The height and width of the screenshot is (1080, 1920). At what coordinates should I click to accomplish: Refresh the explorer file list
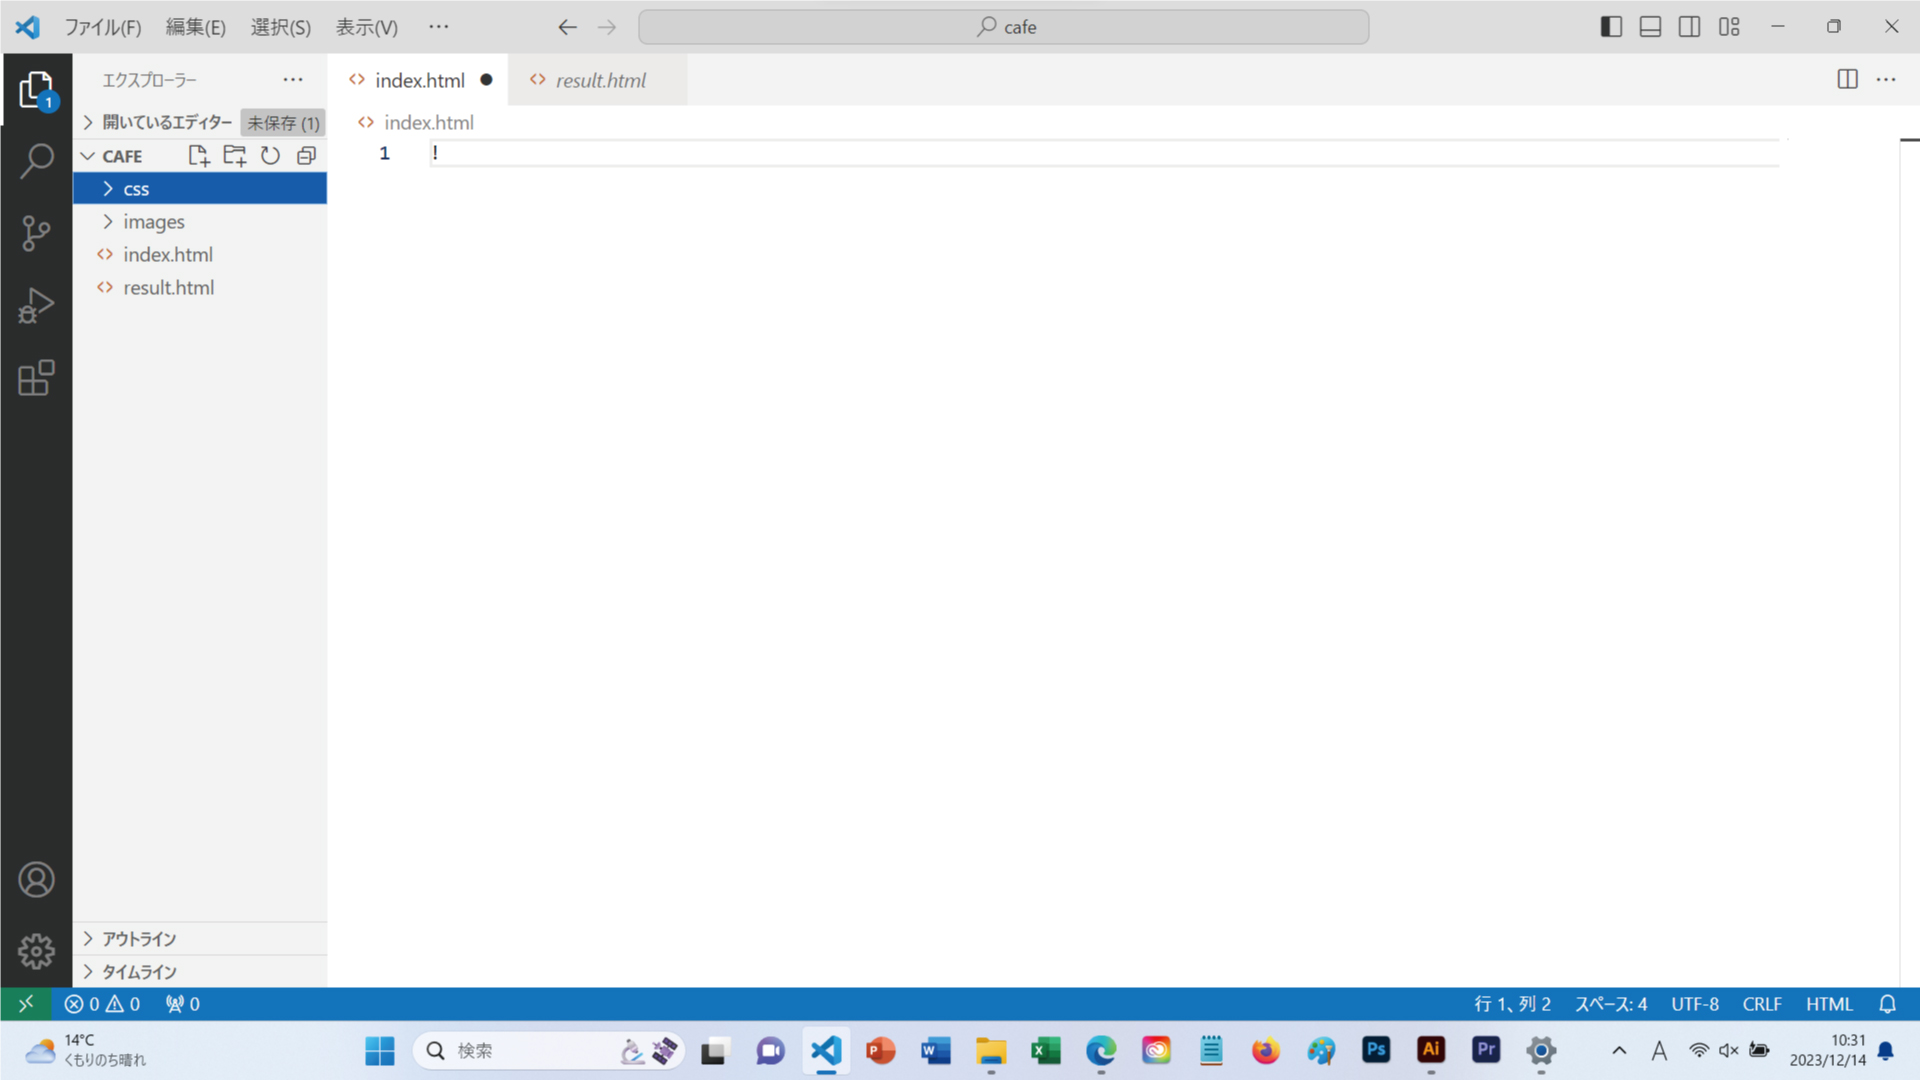(x=270, y=155)
